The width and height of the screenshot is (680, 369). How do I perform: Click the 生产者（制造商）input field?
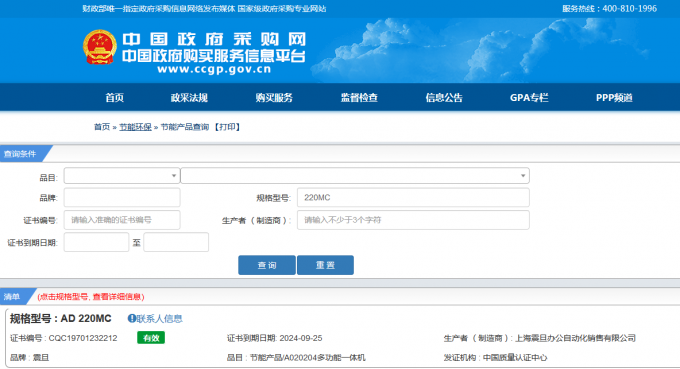pyautogui.click(x=413, y=220)
